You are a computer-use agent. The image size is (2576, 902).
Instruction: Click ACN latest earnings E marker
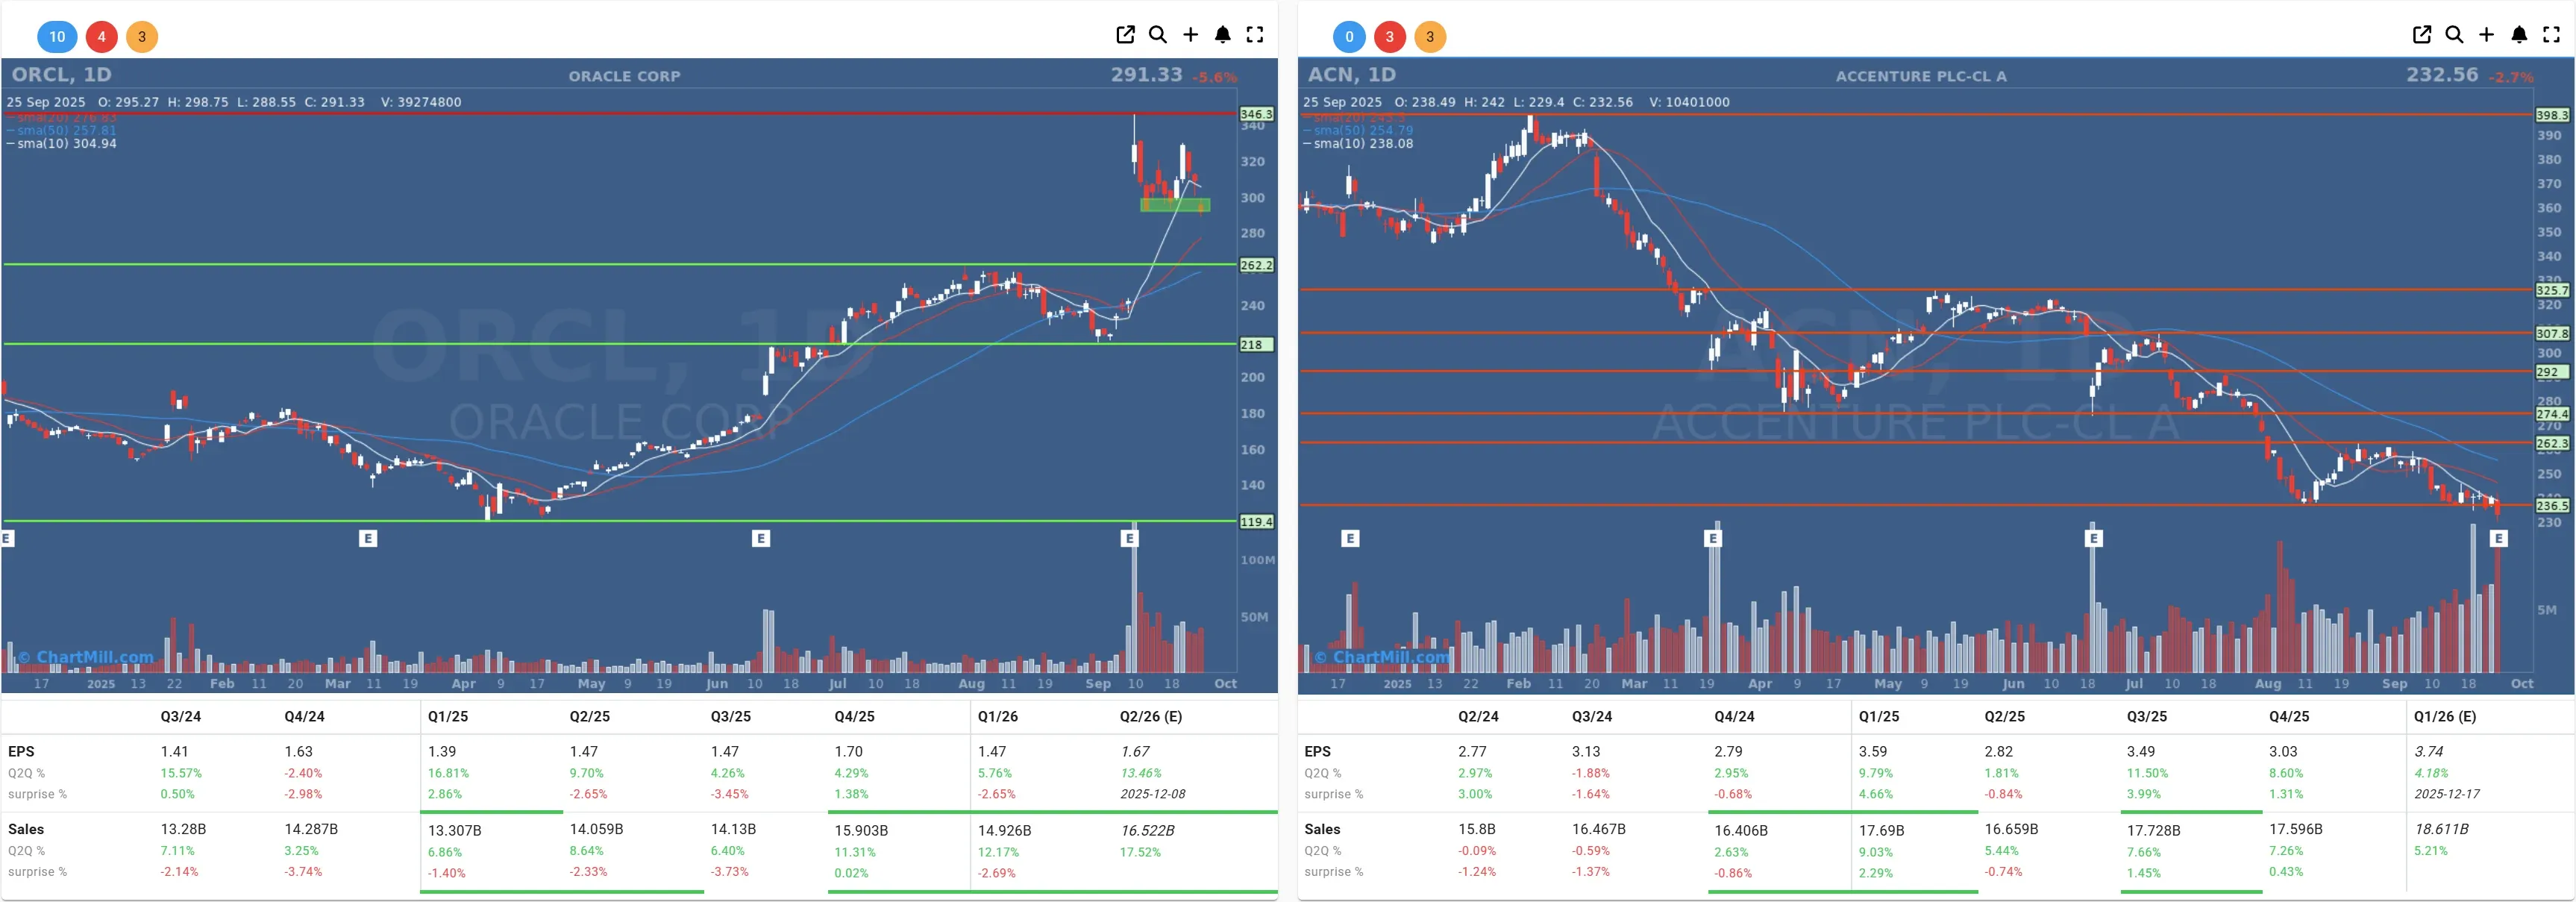click(x=2499, y=538)
